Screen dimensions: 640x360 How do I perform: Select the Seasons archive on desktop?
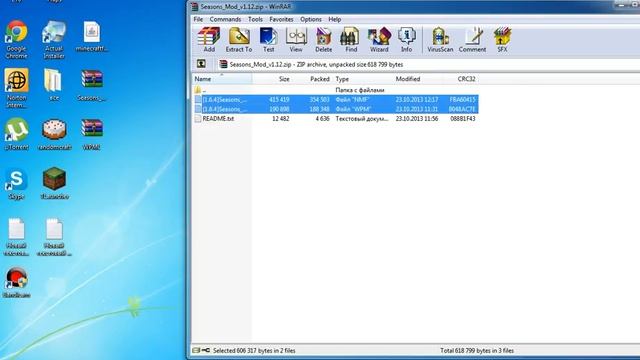tap(92, 85)
